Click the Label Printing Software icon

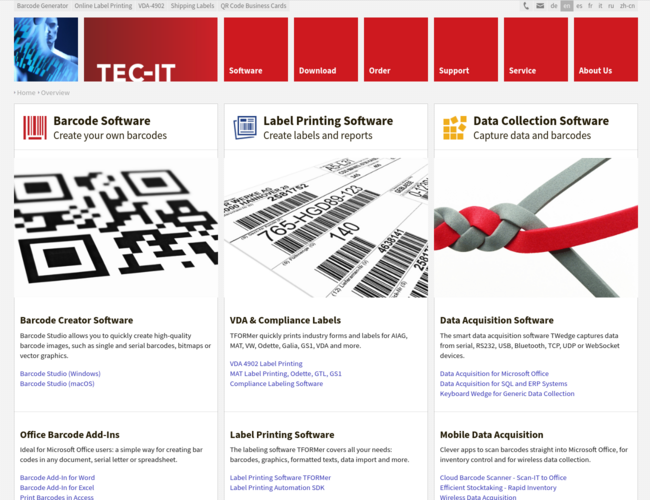pos(245,127)
